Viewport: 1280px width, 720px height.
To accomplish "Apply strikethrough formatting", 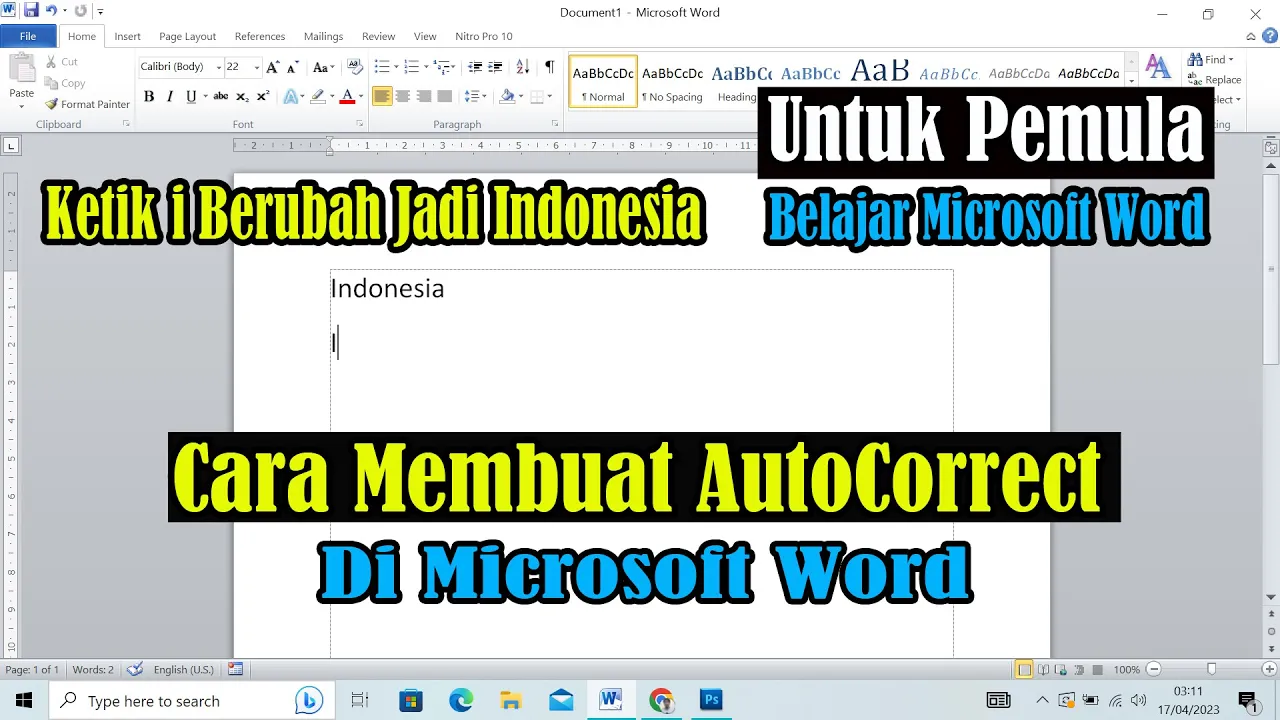I will 220,96.
